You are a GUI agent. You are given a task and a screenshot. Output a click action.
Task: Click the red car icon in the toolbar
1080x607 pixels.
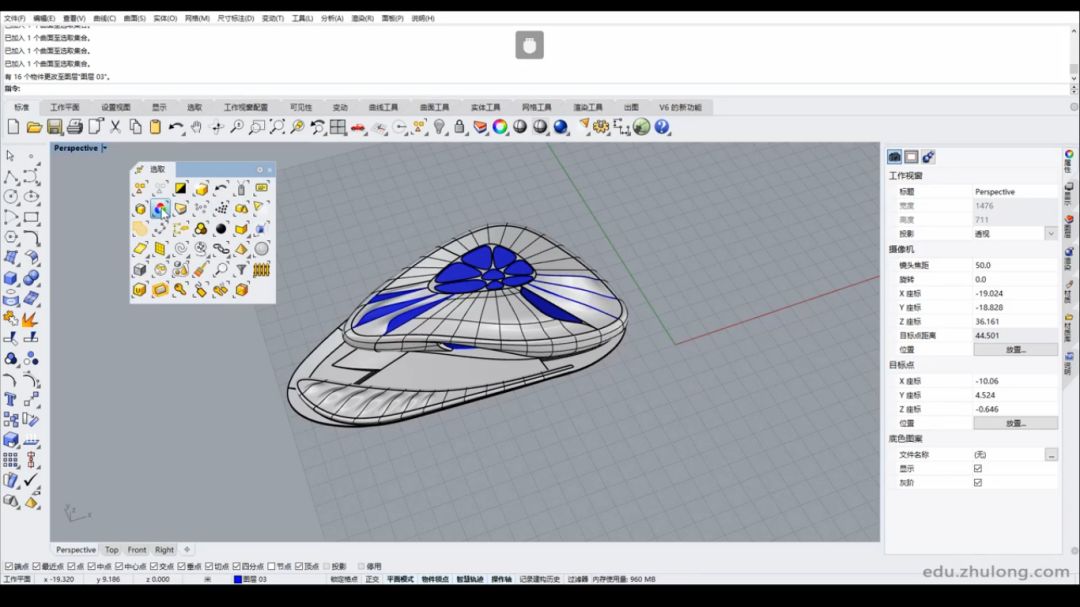click(x=358, y=127)
